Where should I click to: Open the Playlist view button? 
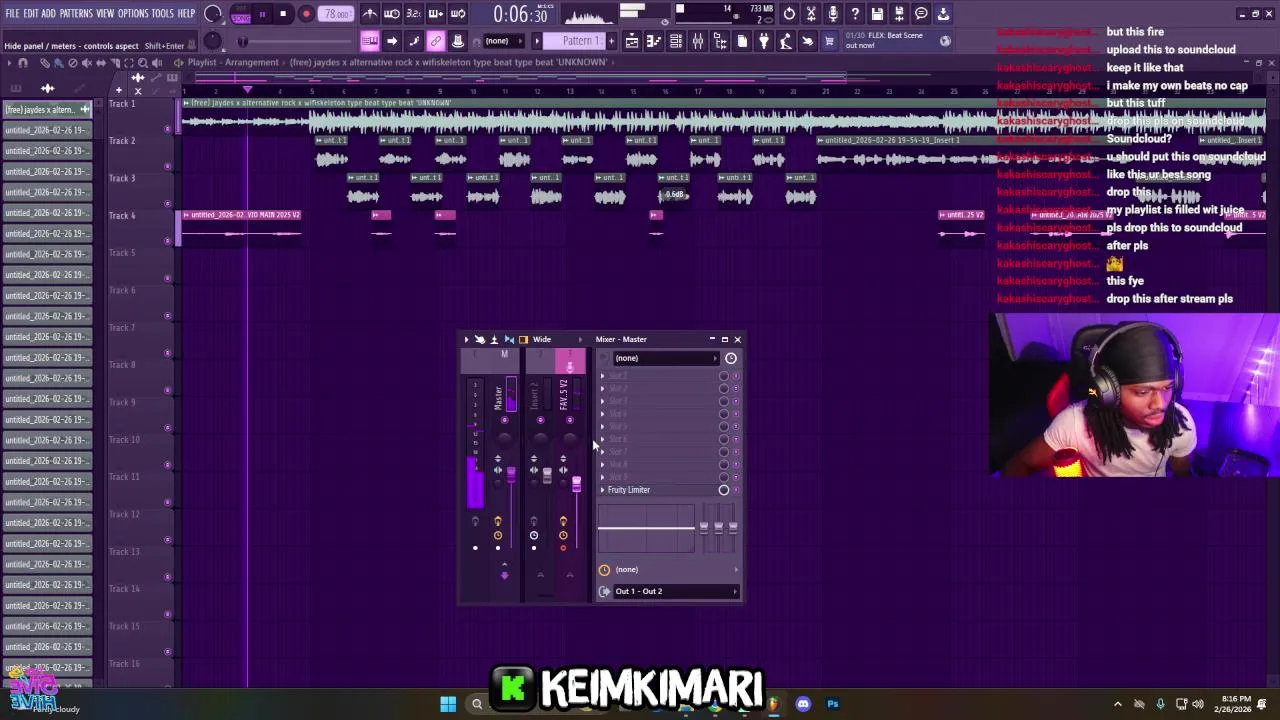632,41
